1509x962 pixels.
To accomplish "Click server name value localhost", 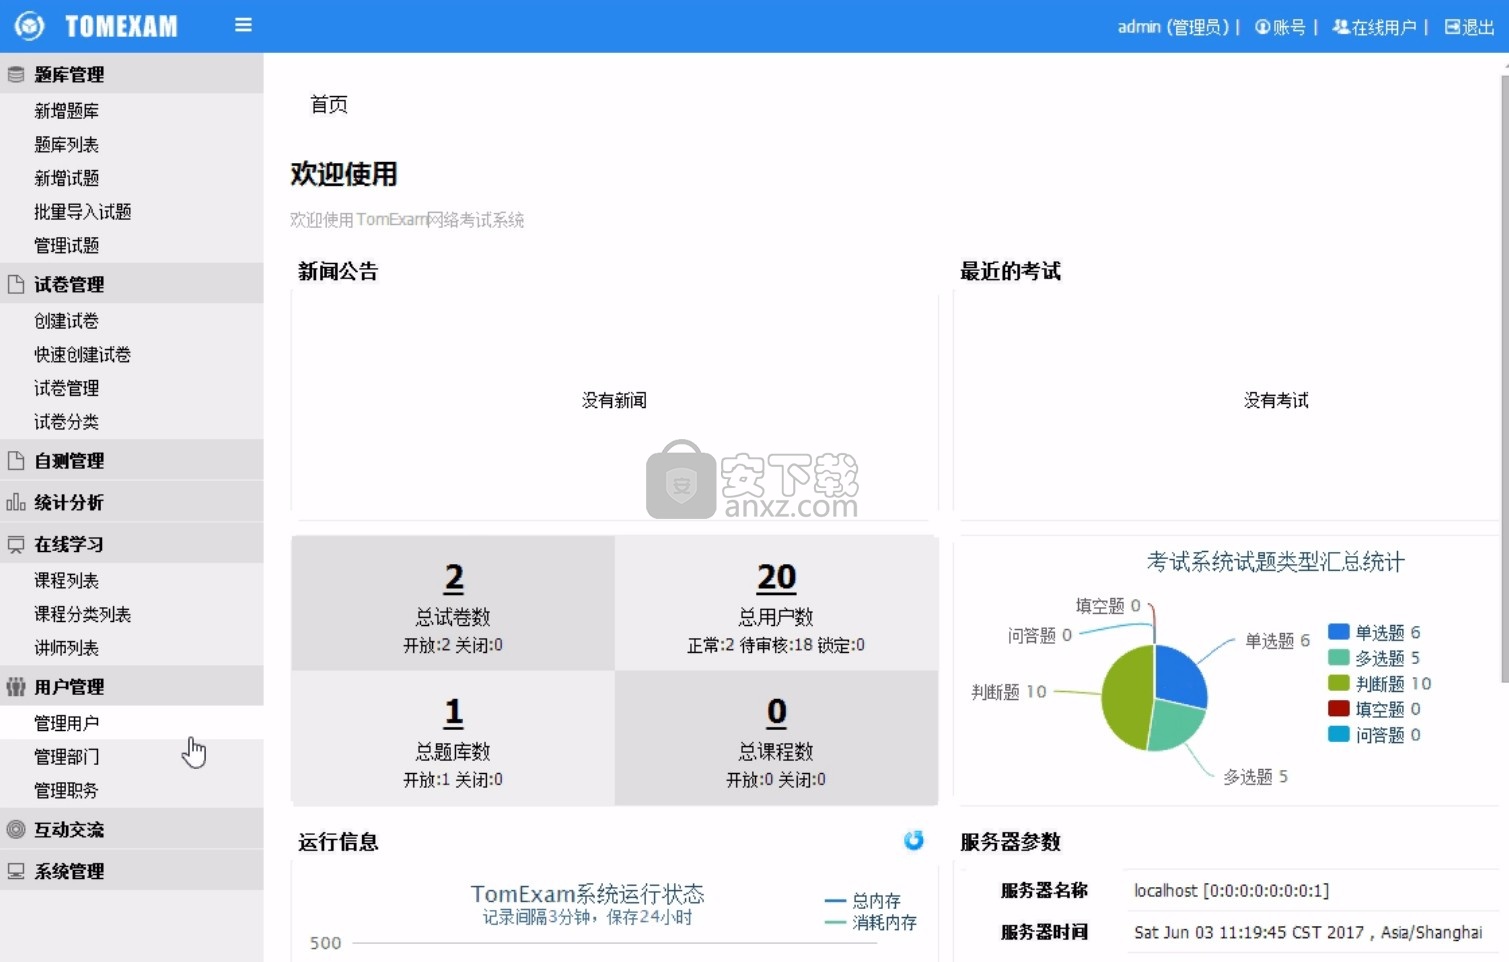I will tap(1231, 890).
